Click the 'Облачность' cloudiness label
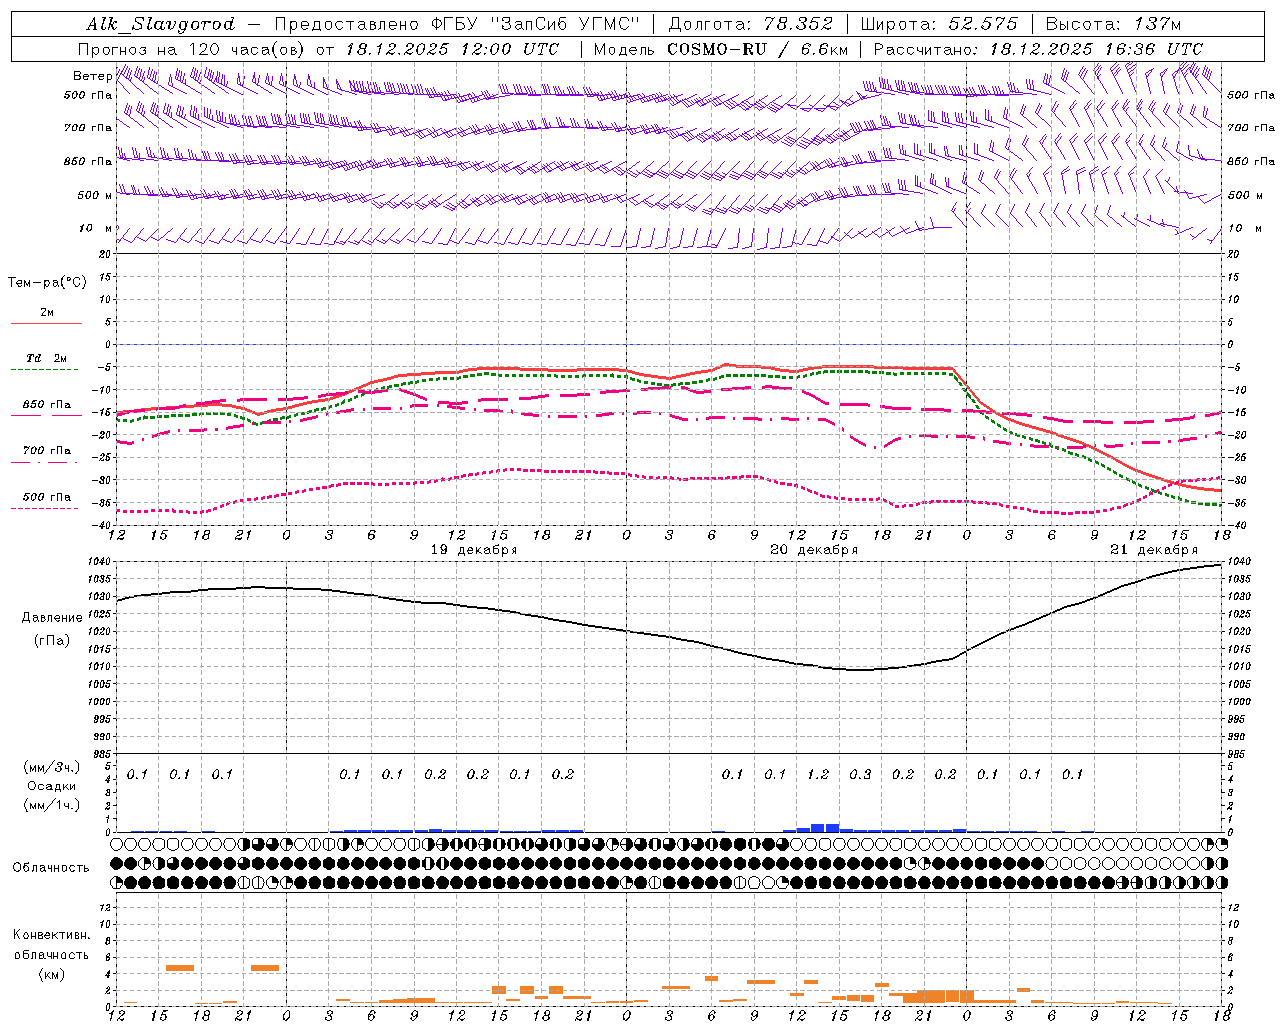 51,867
